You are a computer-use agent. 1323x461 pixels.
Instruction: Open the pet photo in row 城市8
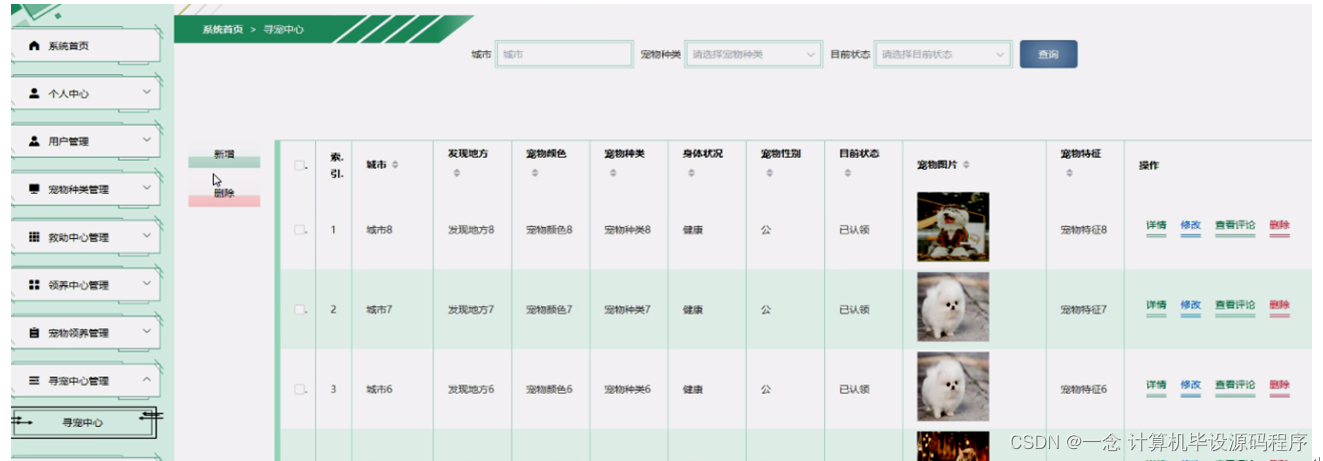[953, 227]
